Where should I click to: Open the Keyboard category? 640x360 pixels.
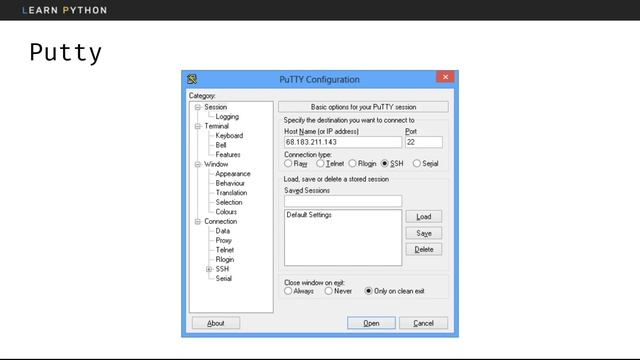229,136
